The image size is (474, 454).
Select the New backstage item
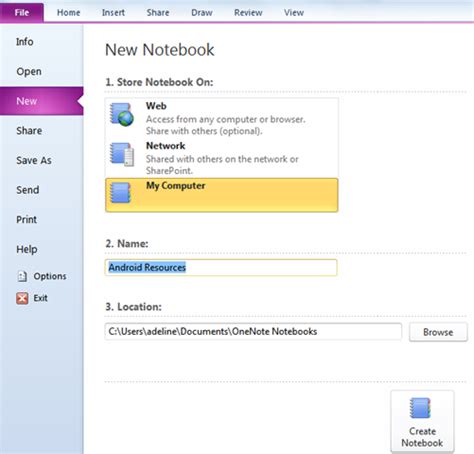pyautogui.click(x=42, y=101)
